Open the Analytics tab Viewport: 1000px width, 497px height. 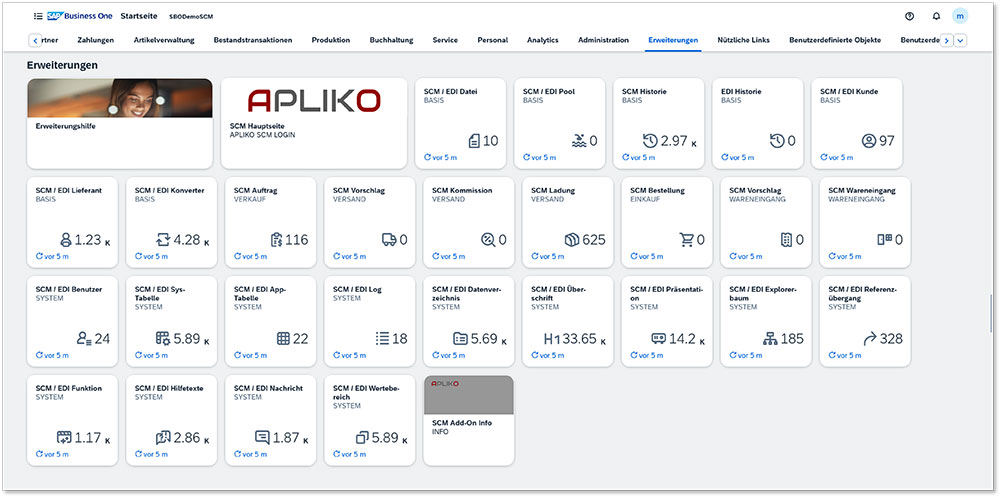pos(542,40)
